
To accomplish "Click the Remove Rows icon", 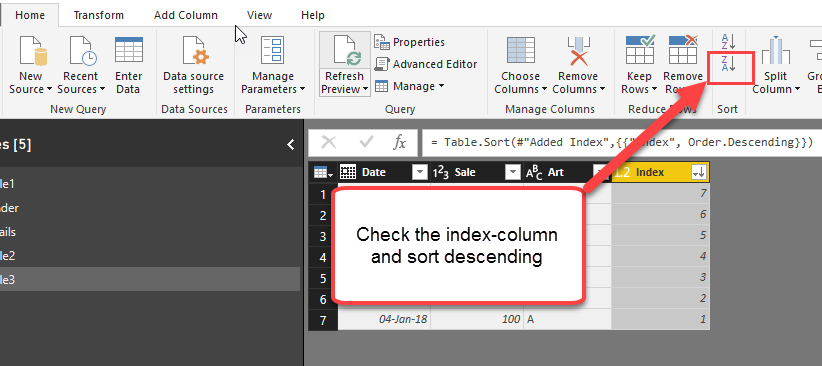I will [x=683, y=50].
